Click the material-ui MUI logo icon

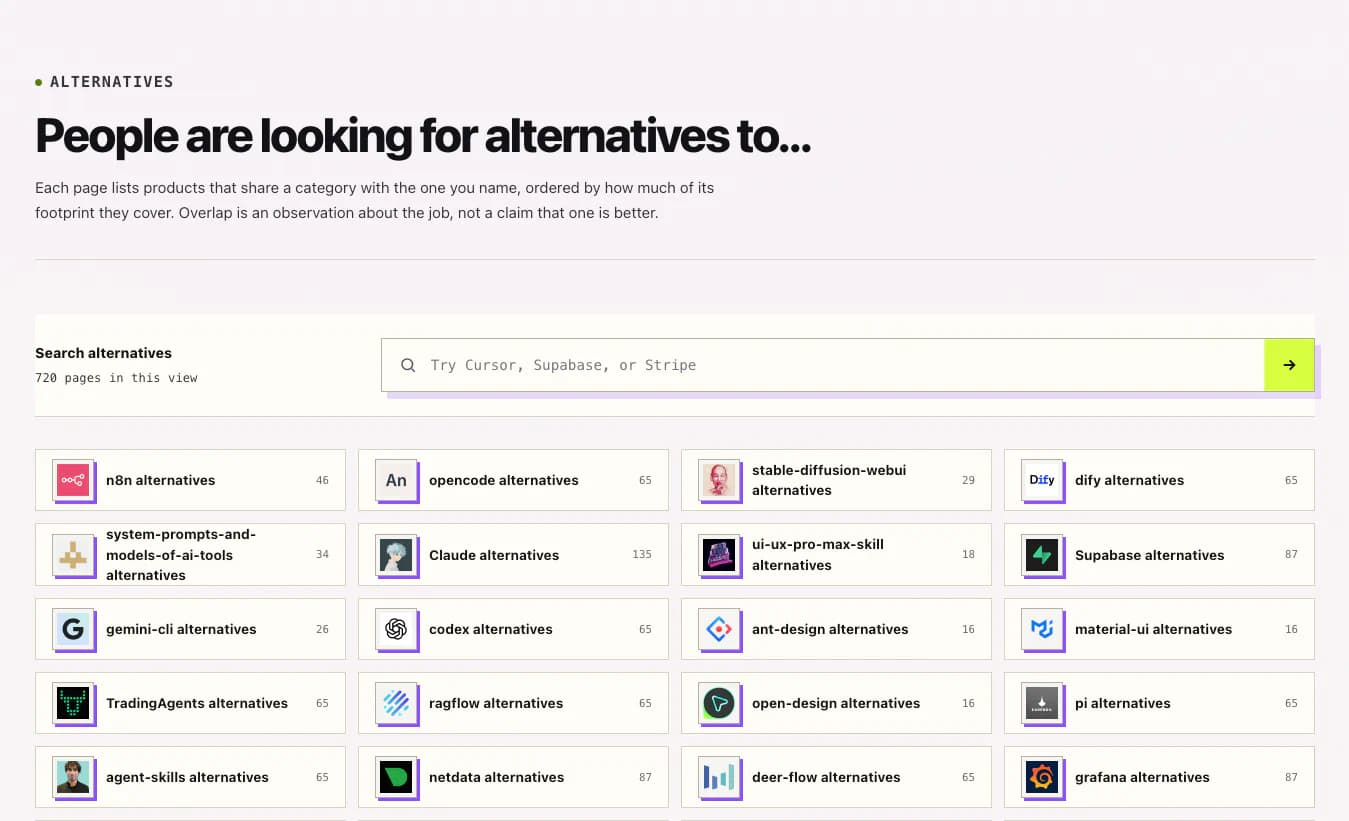coord(1042,629)
